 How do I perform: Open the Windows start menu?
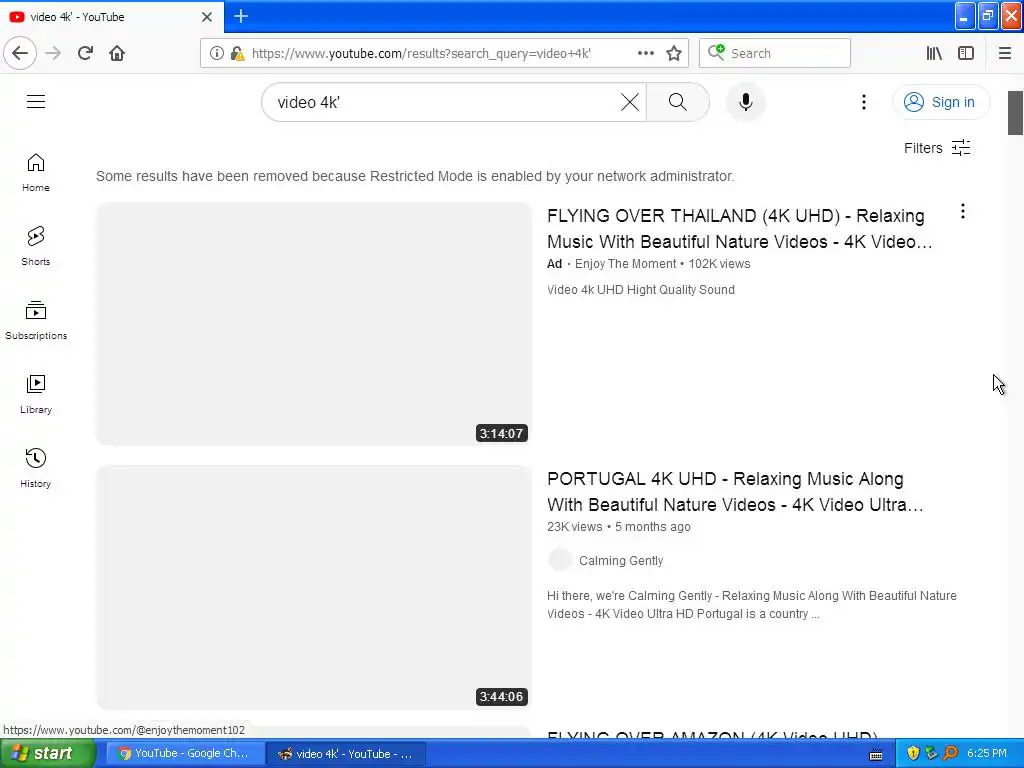point(47,754)
